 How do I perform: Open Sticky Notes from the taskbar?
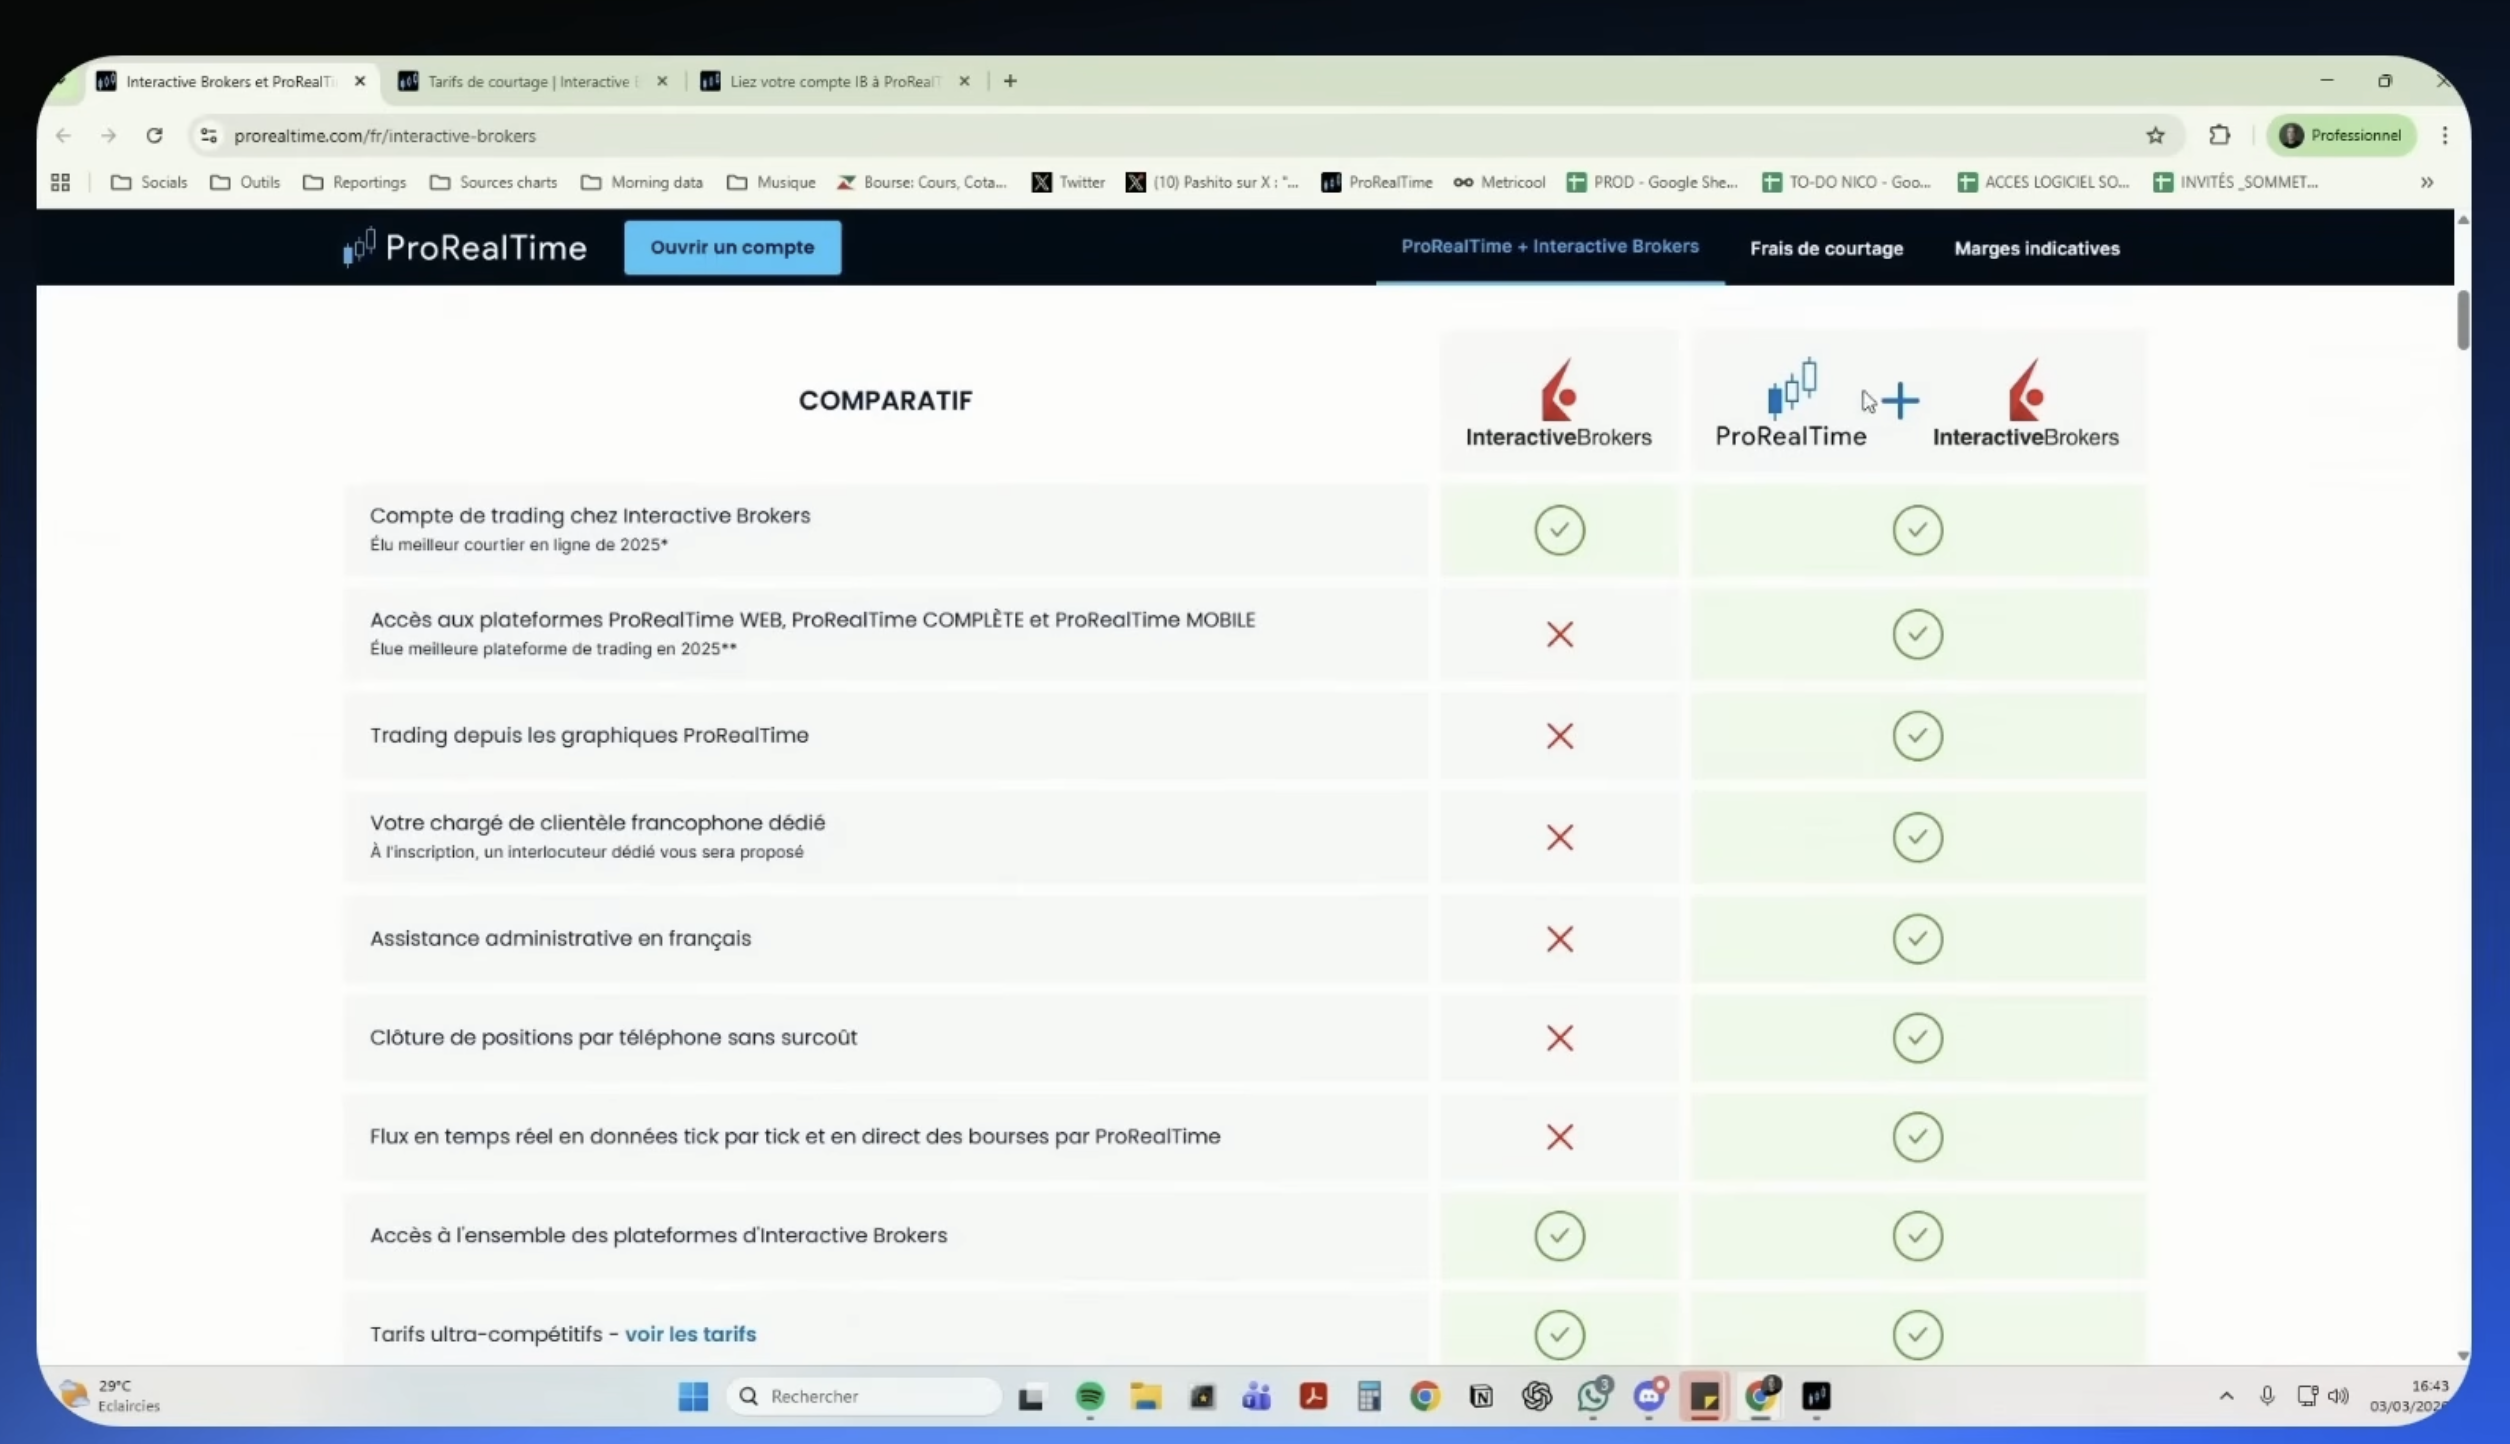pyautogui.click(x=1705, y=1396)
